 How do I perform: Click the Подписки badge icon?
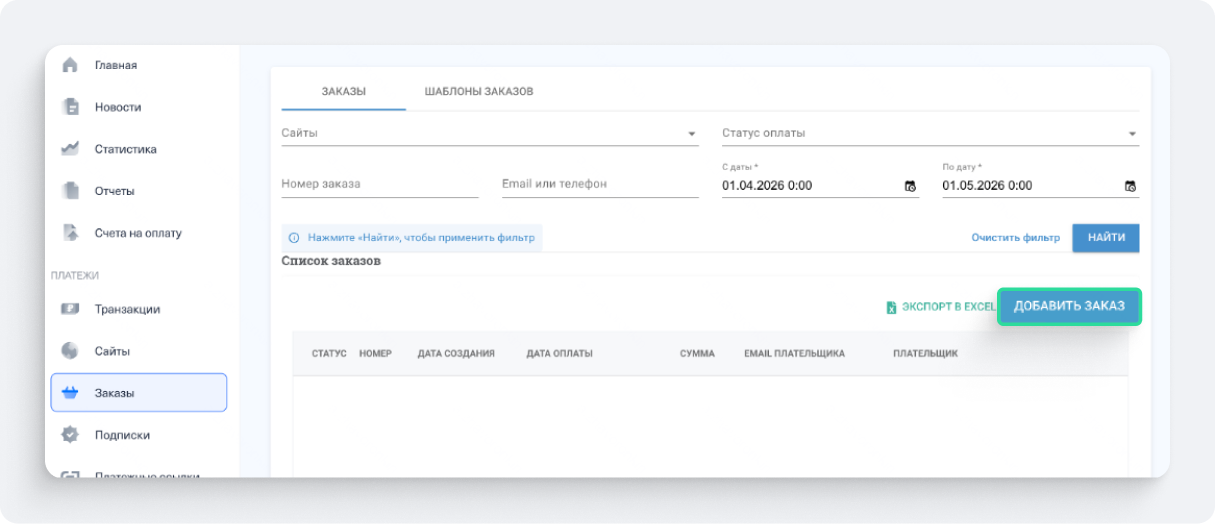click(x=70, y=435)
